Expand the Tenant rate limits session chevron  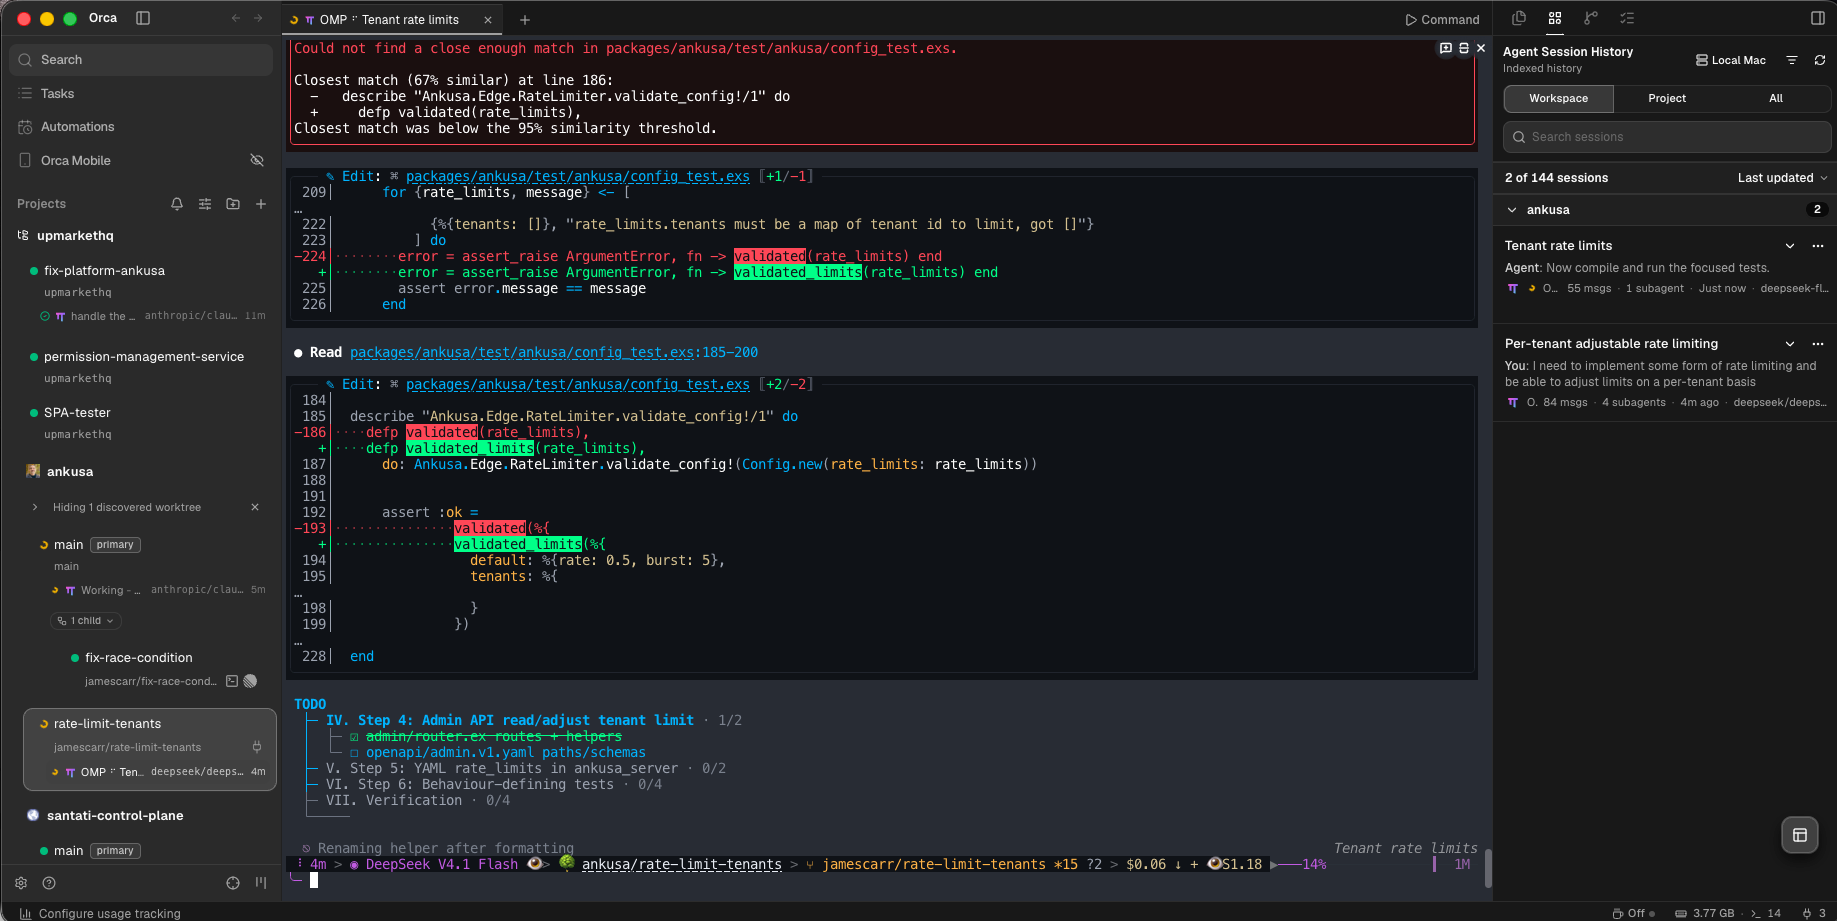click(x=1790, y=246)
